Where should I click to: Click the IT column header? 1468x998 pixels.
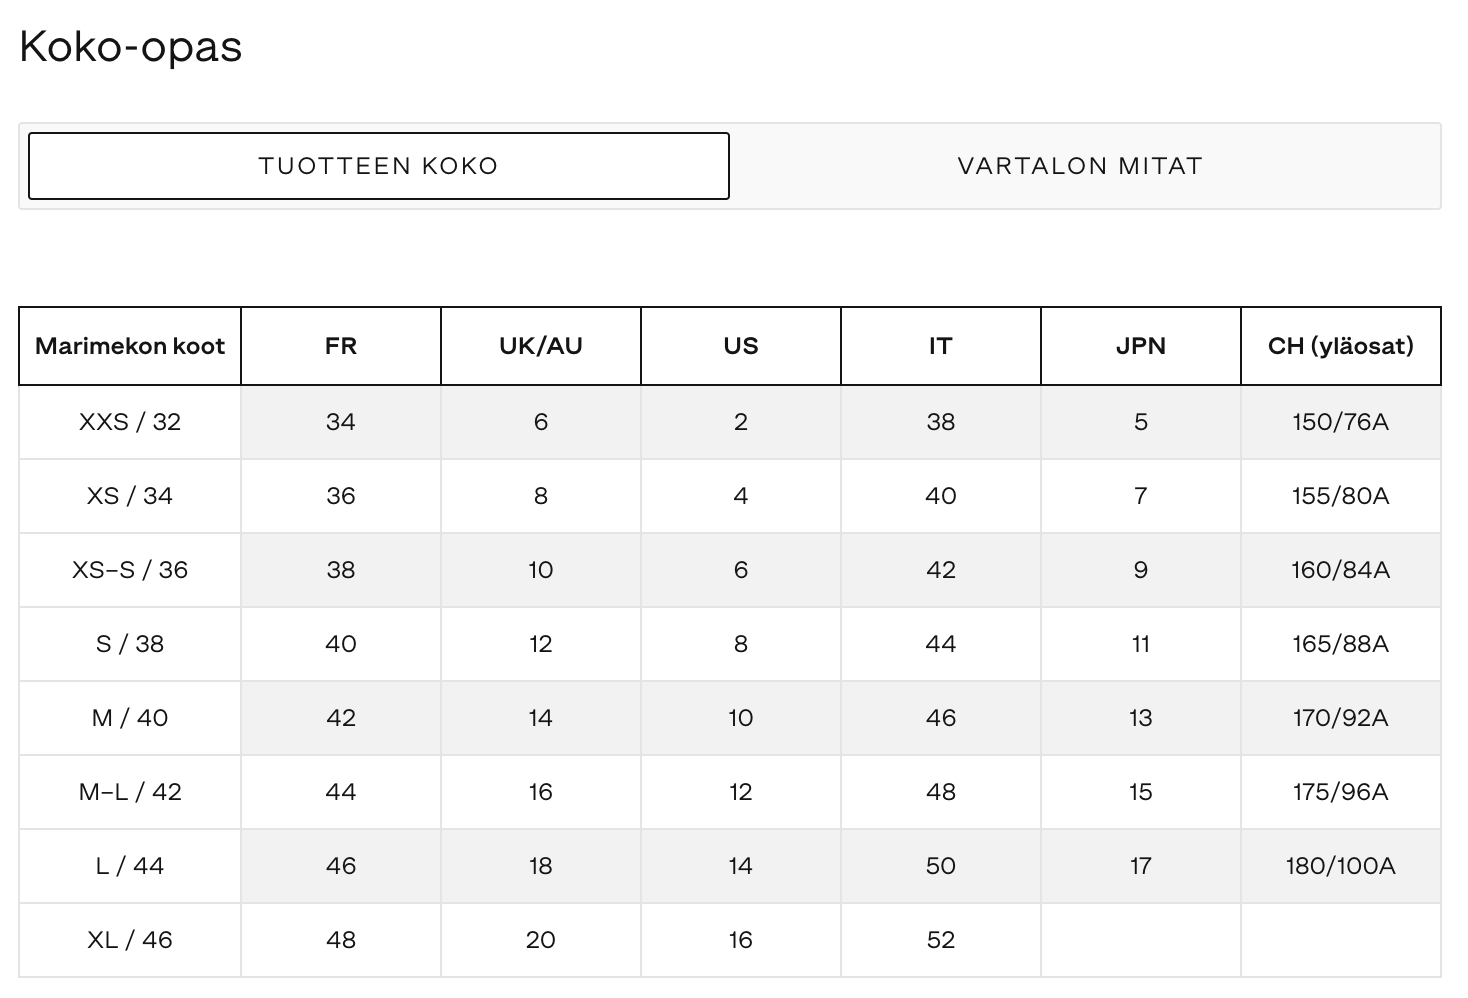[x=941, y=346]
